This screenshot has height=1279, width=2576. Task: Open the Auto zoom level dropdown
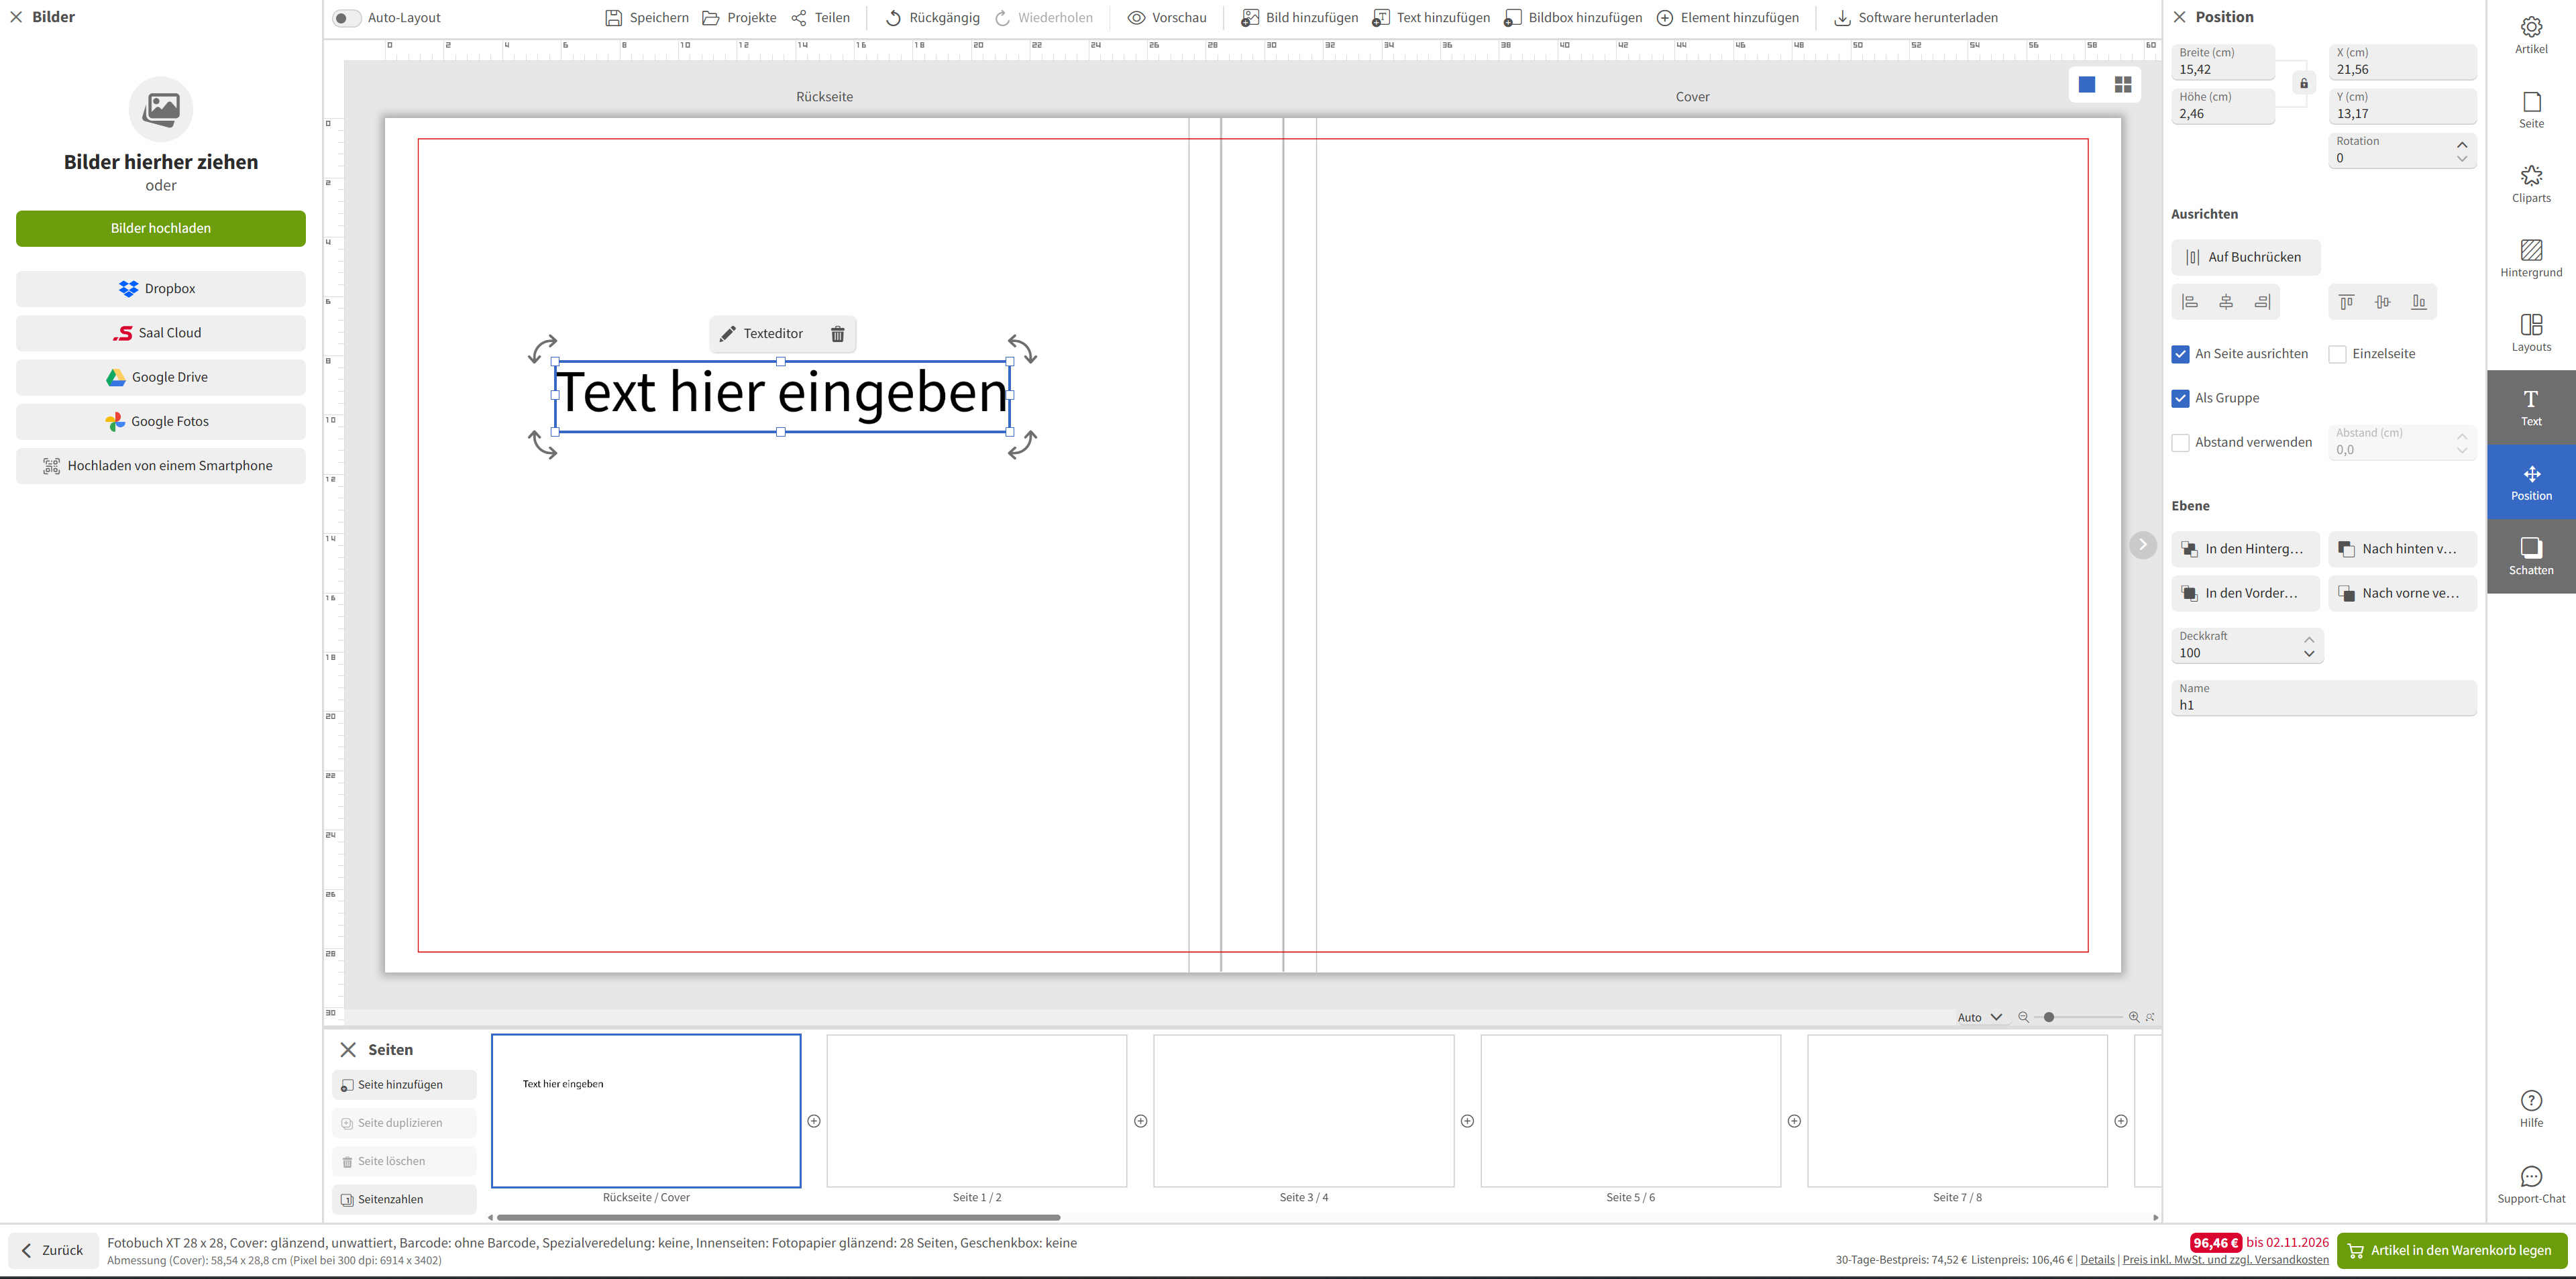point(1980,1017)
